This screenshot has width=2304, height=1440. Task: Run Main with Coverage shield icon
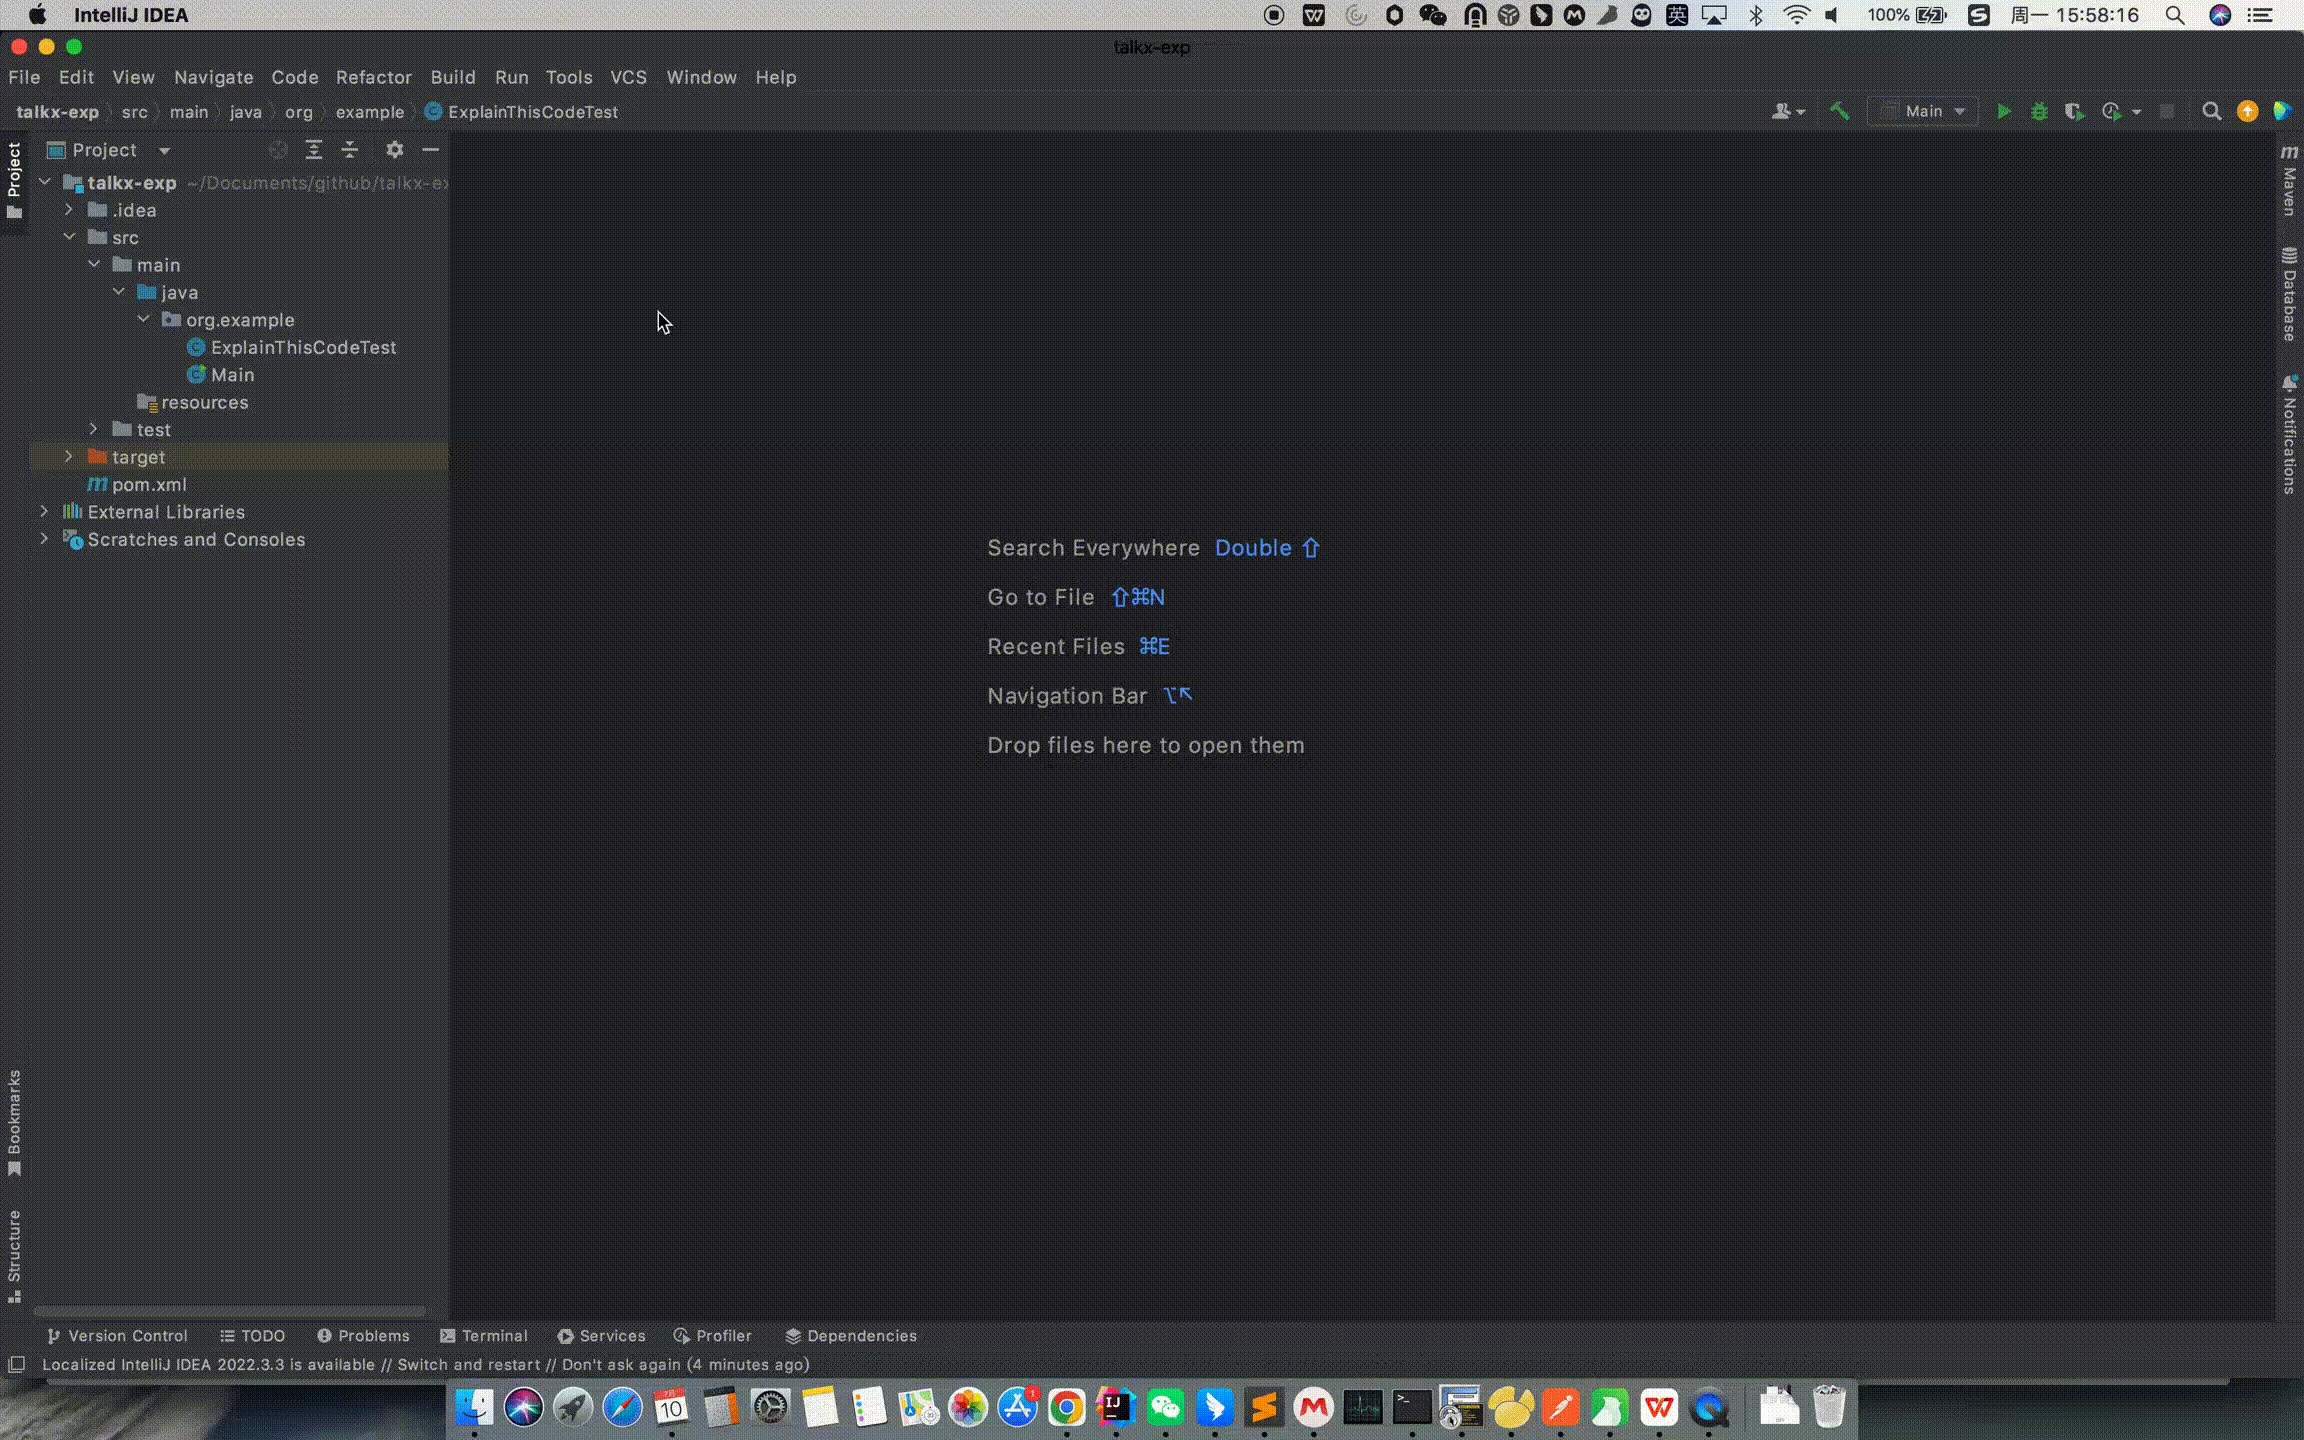(2075, 111)
